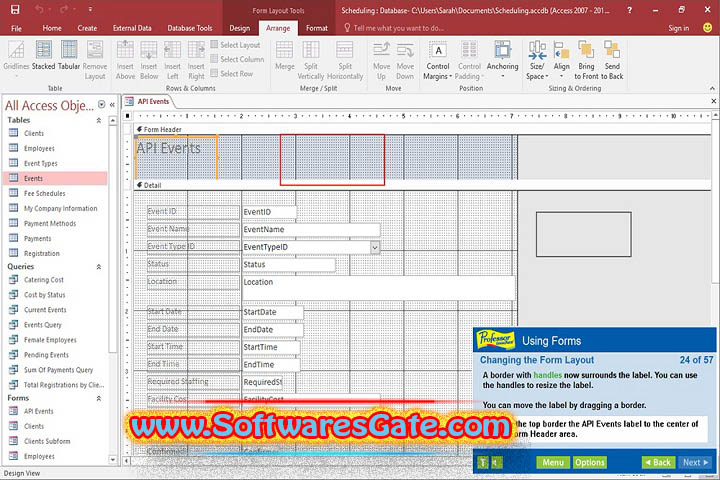Image resolution: width=720 pixels, height=480 pixels.
Task: Select the API Events header label
Action: tap(176, 157)
